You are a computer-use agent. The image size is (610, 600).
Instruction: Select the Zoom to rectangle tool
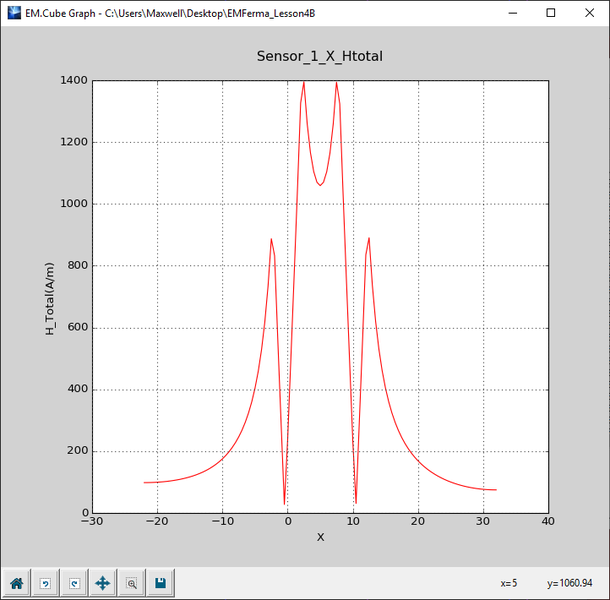[131, 582]
